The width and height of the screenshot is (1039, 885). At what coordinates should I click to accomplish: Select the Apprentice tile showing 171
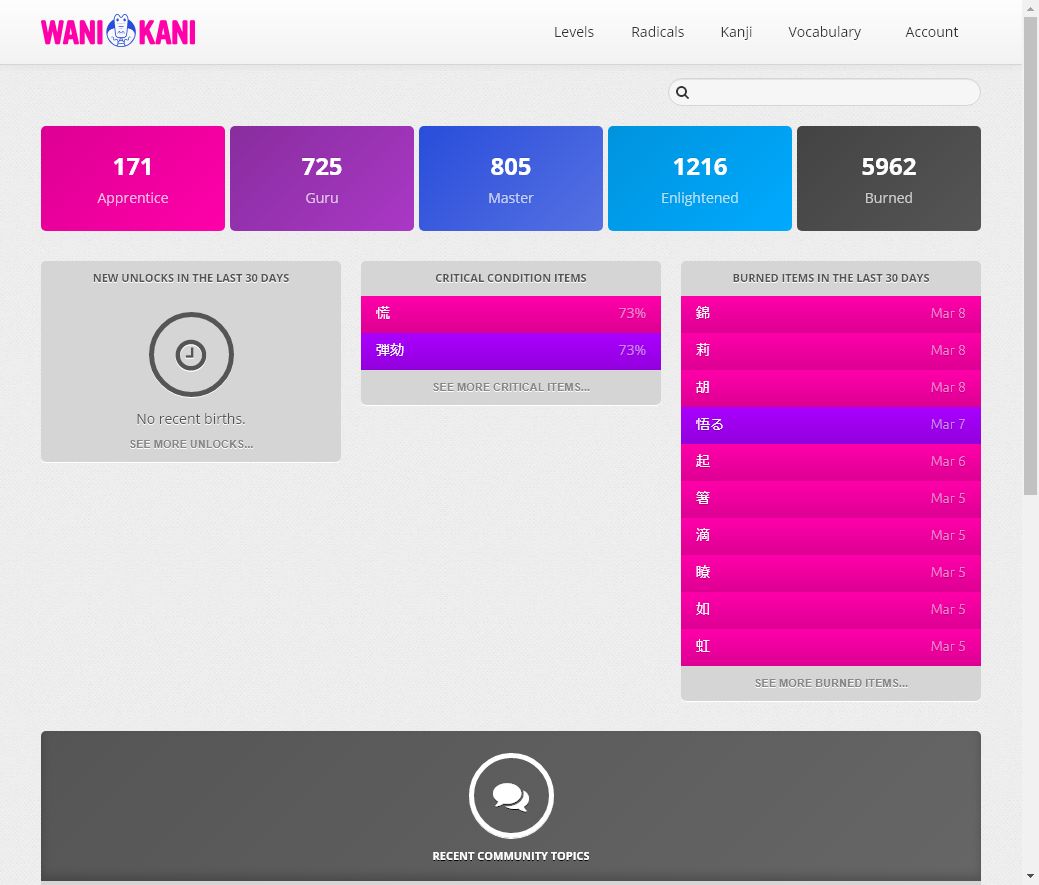132,178
